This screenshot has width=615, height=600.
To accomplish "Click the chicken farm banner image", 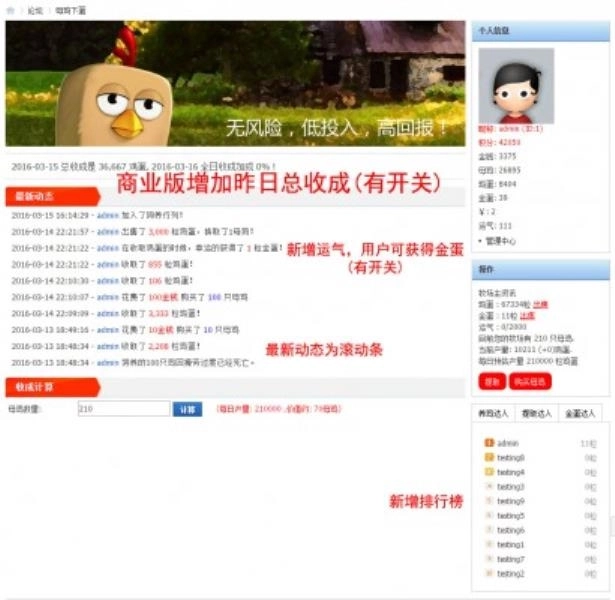I will [235, 84].
